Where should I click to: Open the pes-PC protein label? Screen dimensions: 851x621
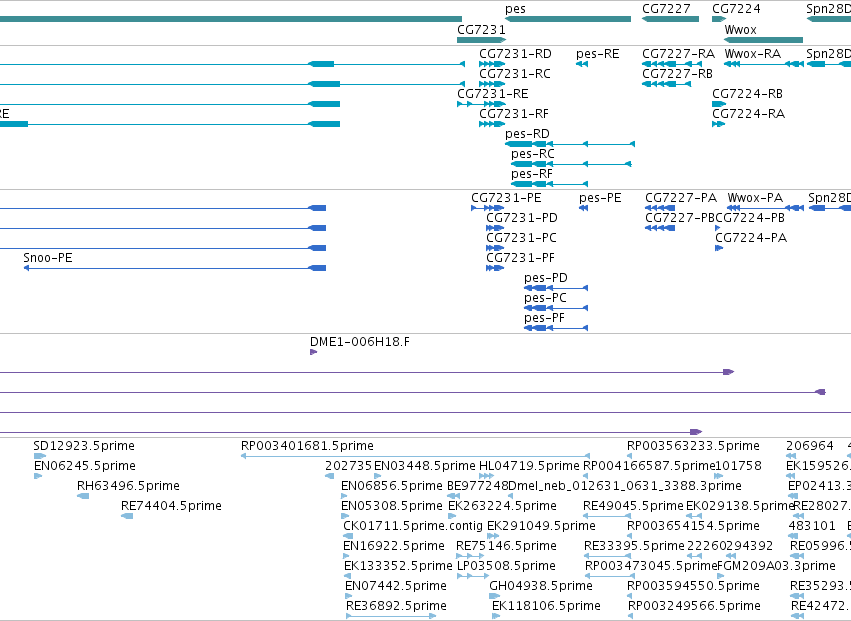click(x=545, y=299)
